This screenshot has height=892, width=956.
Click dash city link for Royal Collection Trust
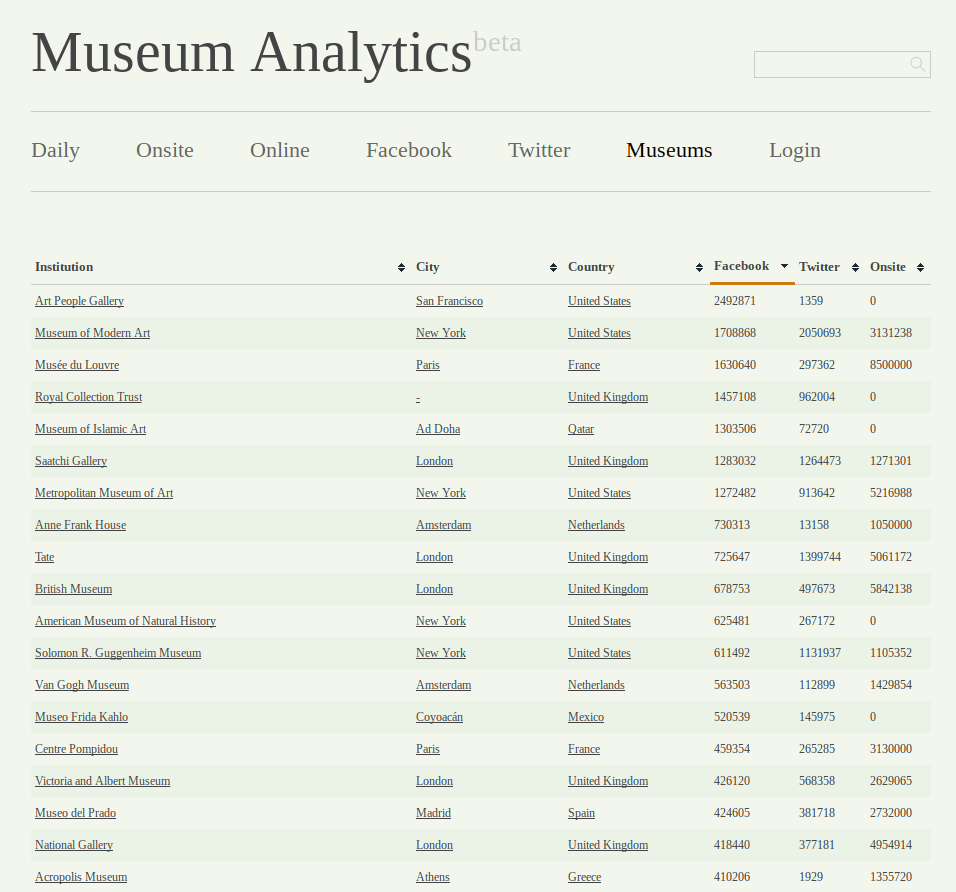(x=418, y=398)
